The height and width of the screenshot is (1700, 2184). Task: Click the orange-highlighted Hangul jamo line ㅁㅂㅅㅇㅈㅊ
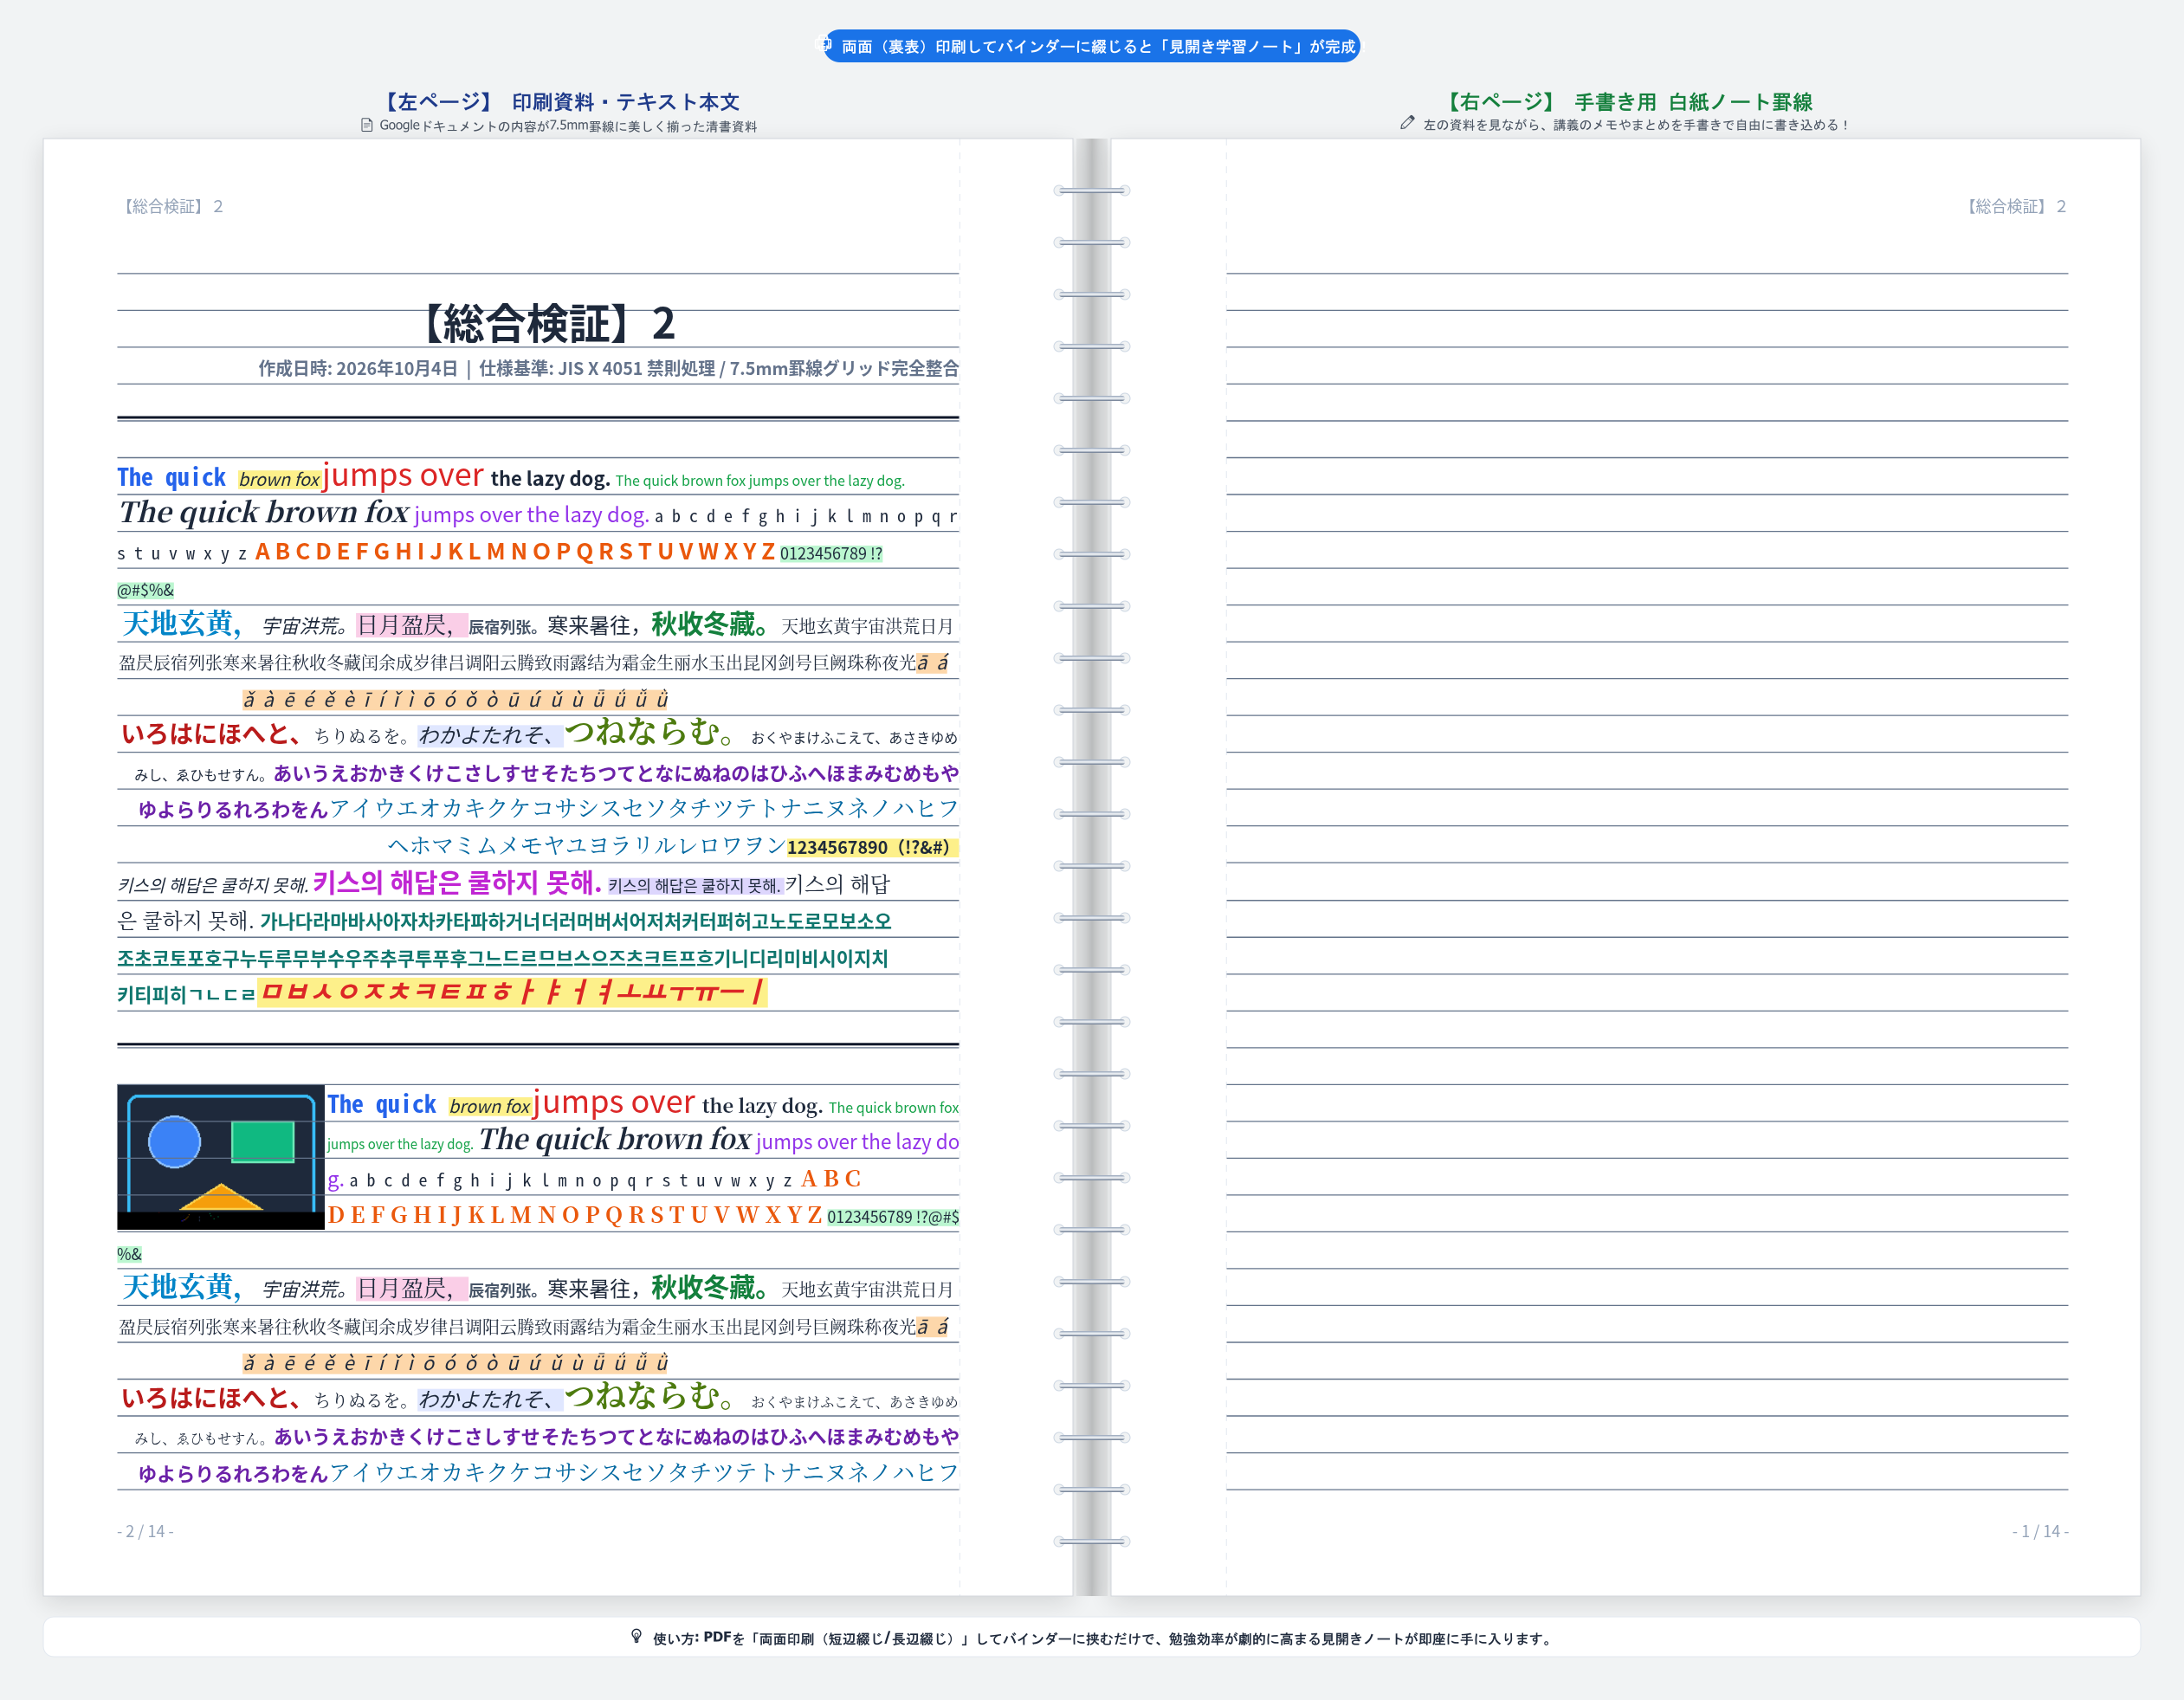(x=512, y=992)
